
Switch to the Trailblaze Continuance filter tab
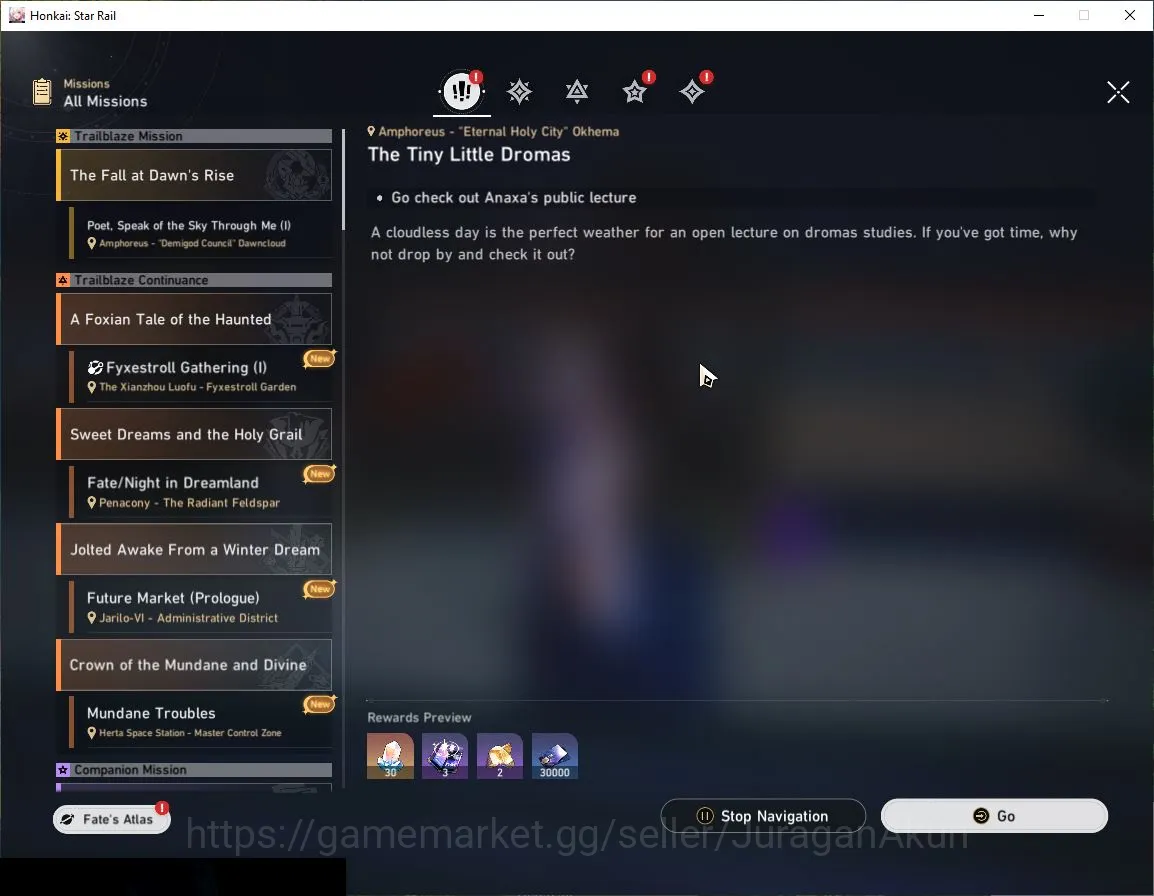[577, 91]
